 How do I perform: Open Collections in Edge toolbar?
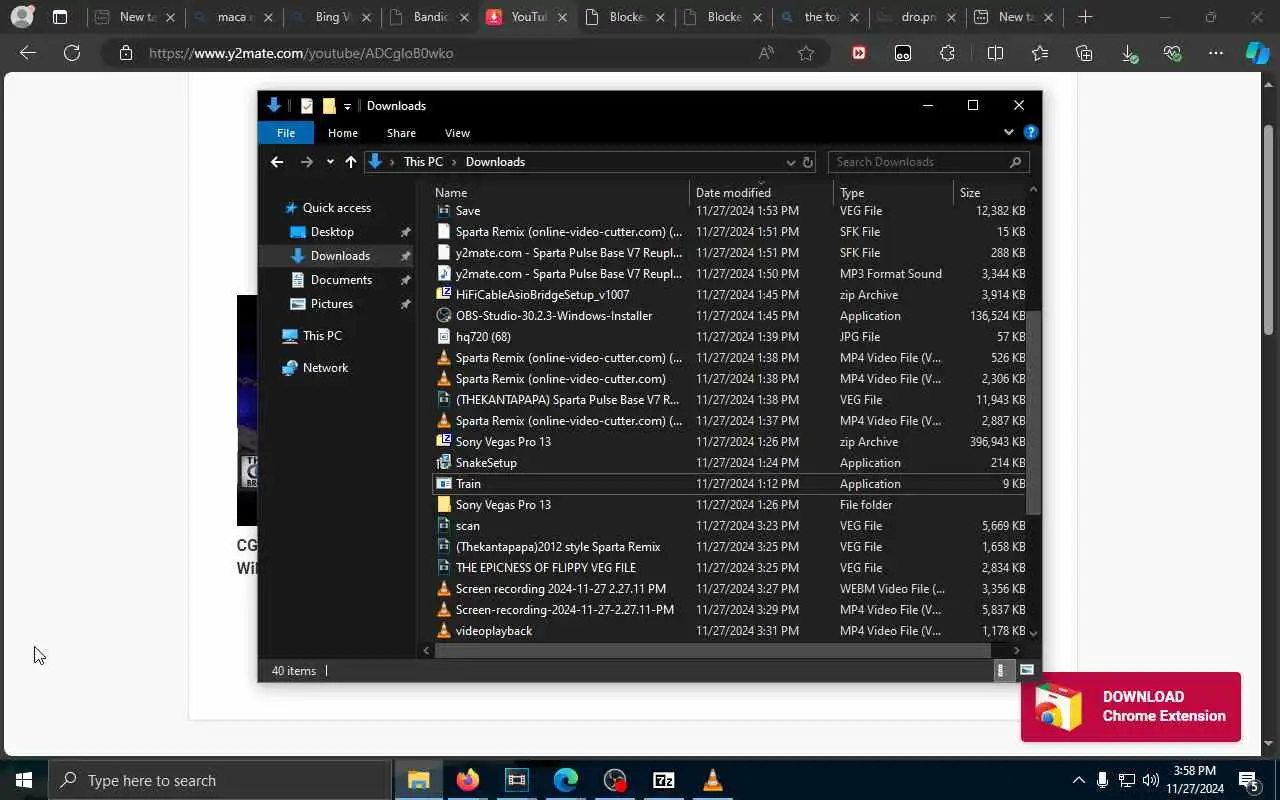pos(1084,53)
